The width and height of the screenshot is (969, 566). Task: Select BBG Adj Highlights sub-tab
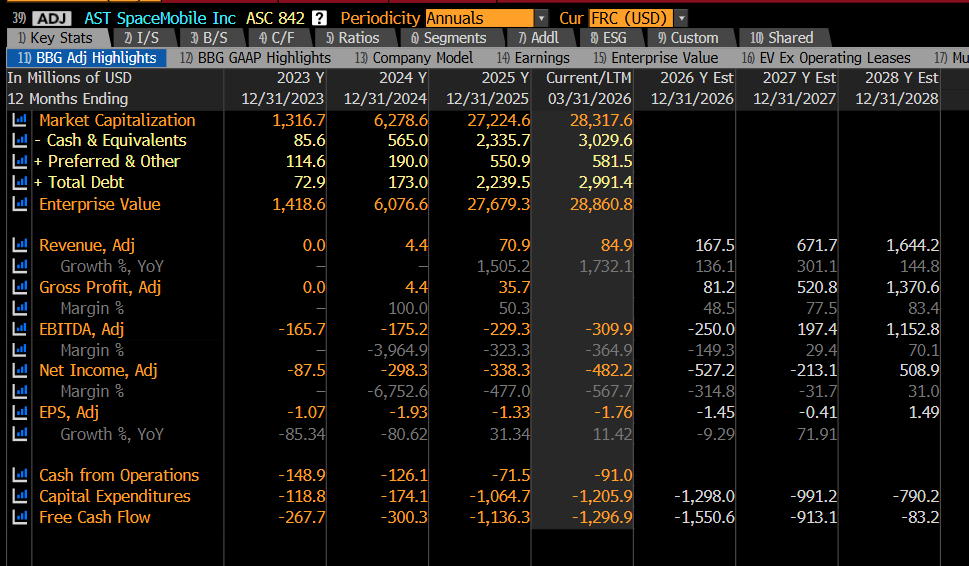coord(87,58)
